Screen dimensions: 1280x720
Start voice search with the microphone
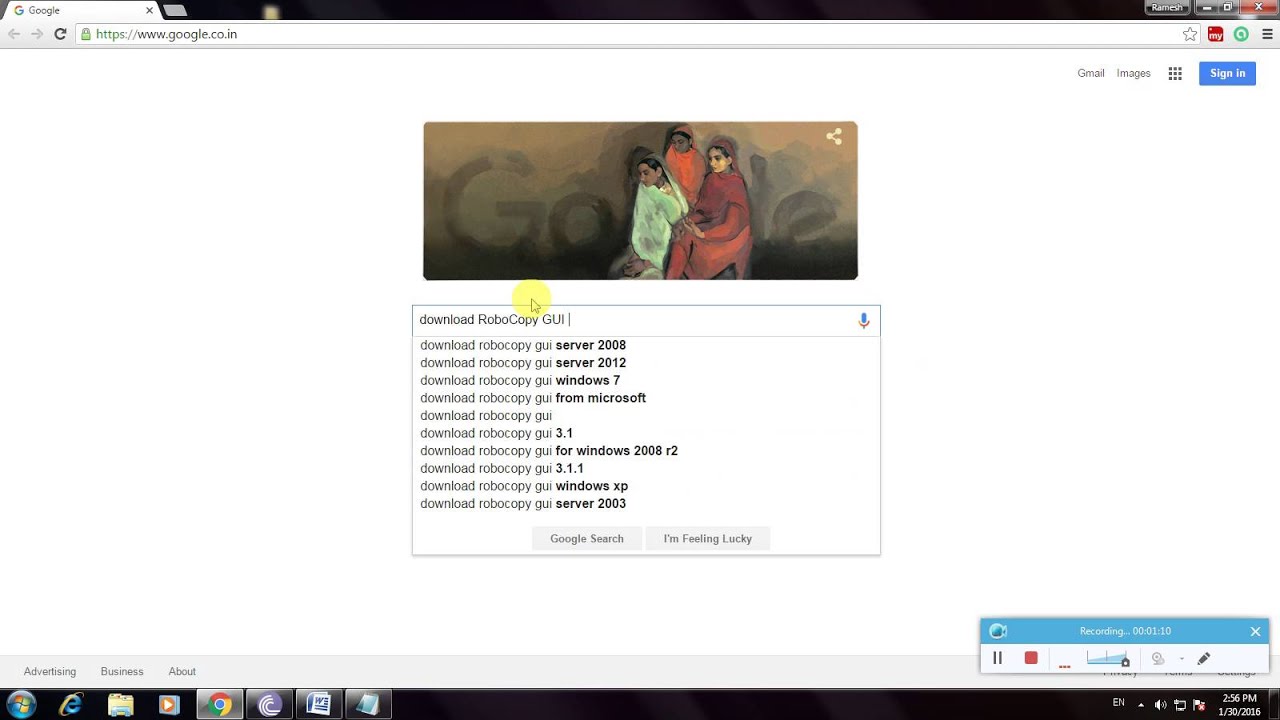[864, 320]
